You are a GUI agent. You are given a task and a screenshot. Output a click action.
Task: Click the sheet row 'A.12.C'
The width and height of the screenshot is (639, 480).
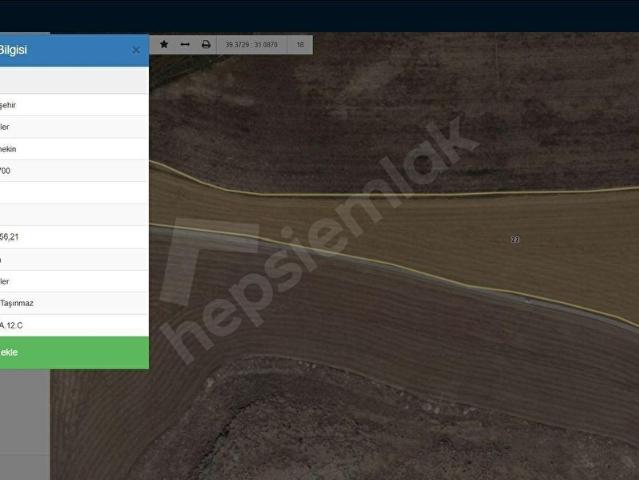point(74,325)
